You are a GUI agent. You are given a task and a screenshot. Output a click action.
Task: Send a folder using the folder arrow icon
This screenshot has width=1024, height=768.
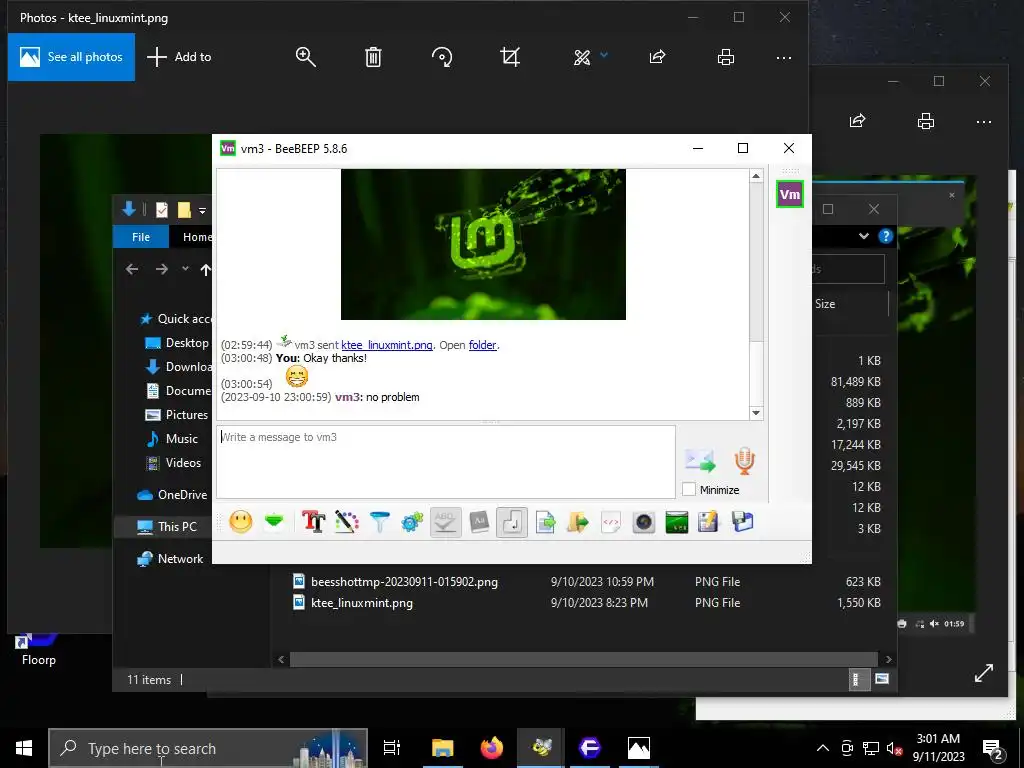coord(578,522)
